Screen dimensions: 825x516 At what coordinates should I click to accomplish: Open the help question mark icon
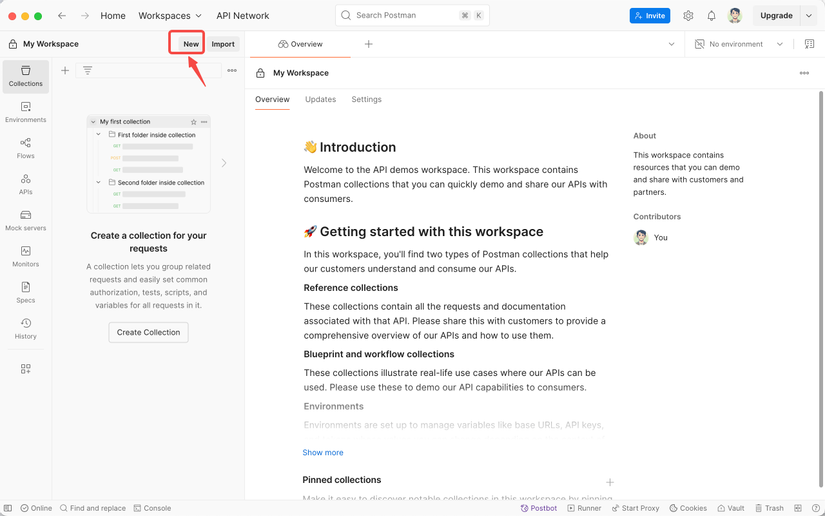(816, 508)
